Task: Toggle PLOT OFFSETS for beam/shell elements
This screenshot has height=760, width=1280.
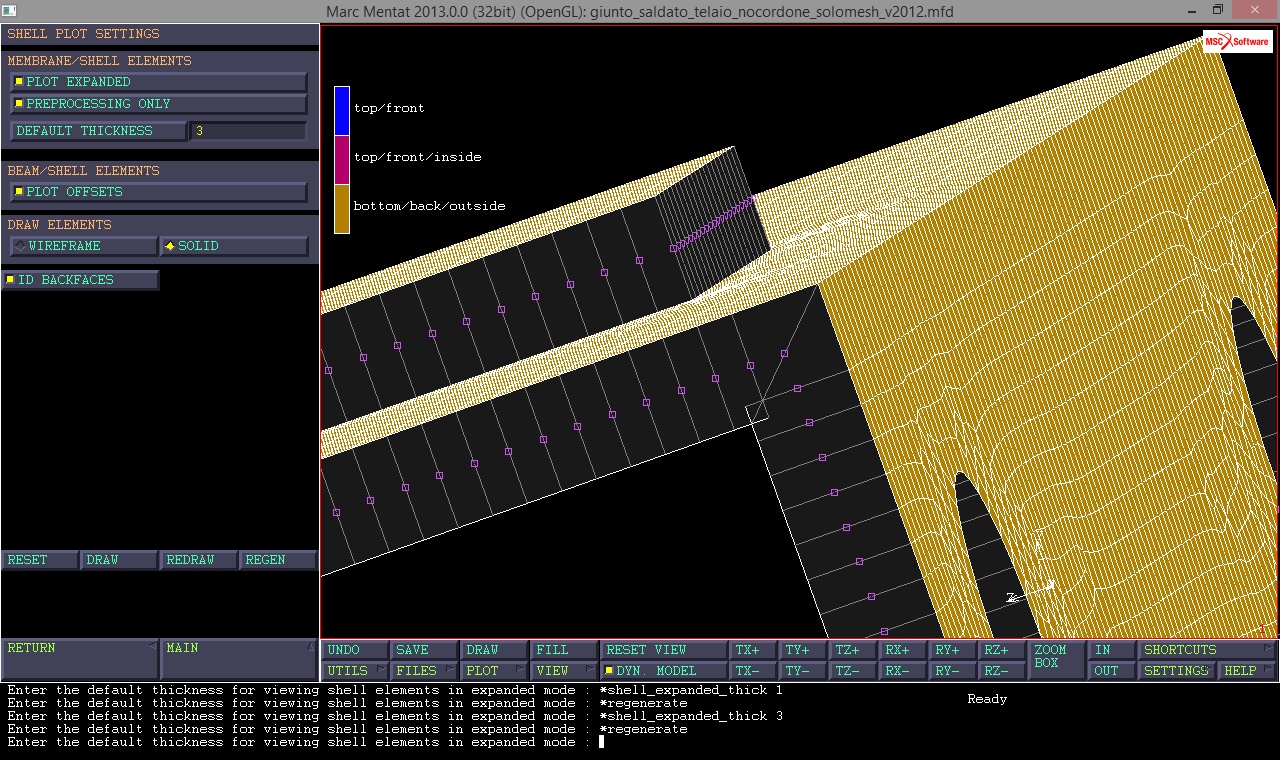Action: tap(158, 192)
